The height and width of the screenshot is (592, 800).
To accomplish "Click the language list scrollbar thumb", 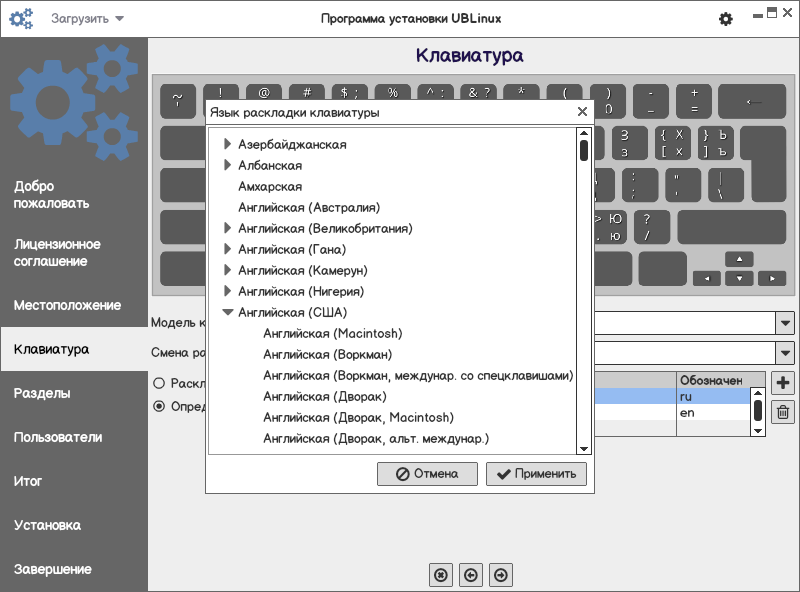I will tap(584, 151).
